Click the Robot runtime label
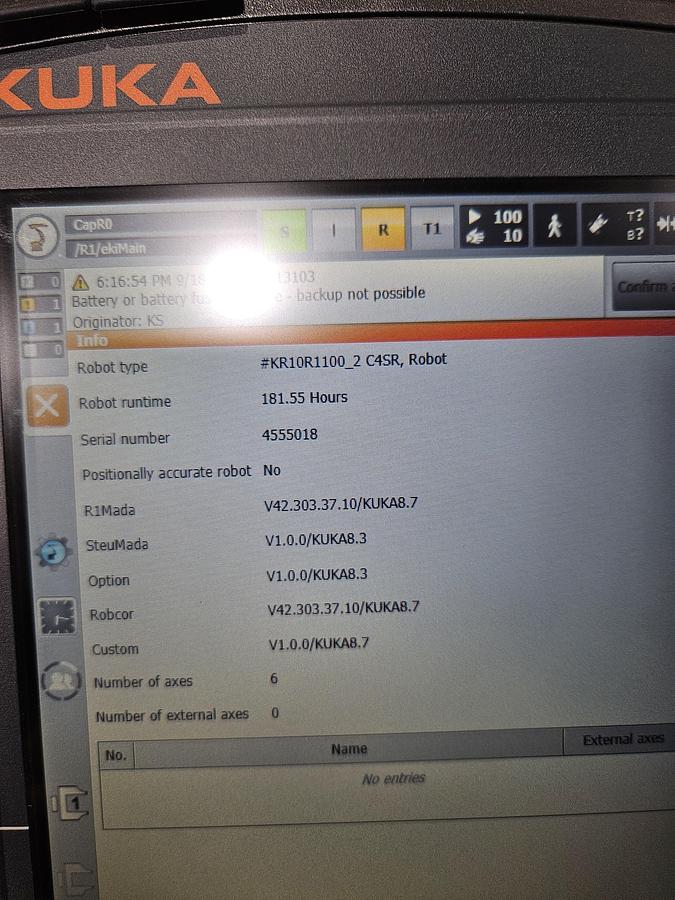Viewport: 675px width, 900px height. 125,402
